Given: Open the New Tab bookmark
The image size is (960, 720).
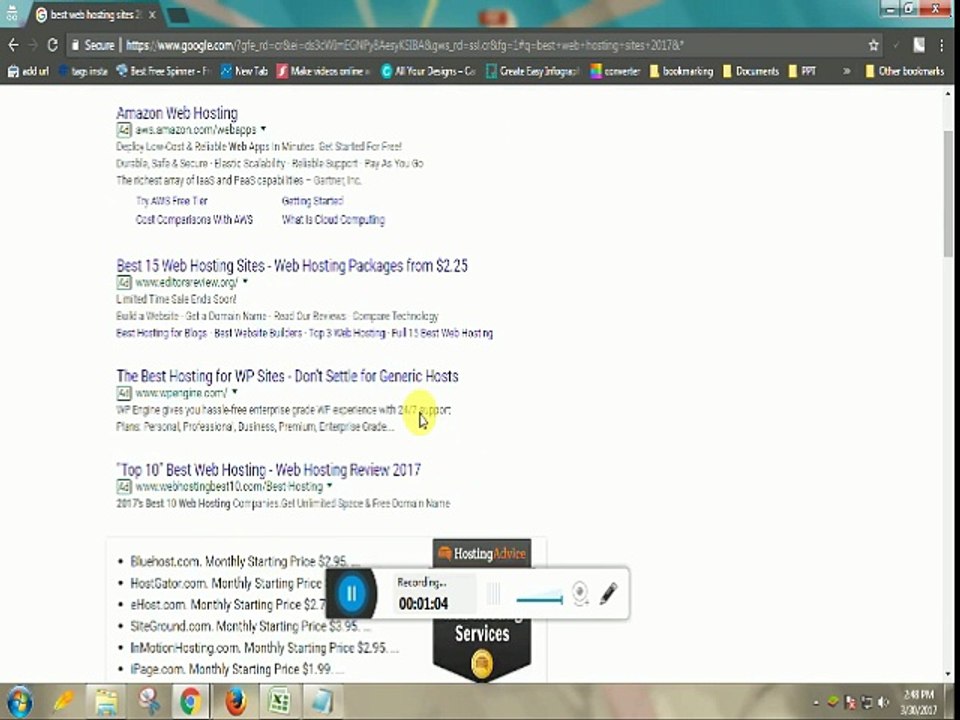Looking at the screenshot, I should pos(244,72).
